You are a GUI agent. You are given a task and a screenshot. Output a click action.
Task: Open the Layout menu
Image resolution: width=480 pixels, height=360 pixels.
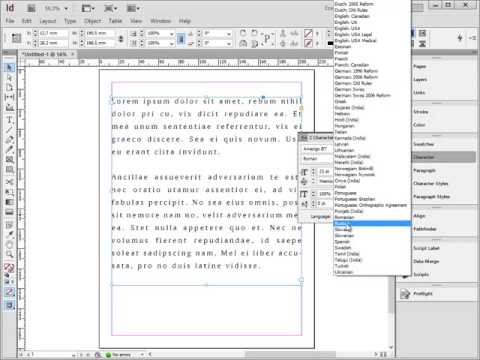pos(48,21)
